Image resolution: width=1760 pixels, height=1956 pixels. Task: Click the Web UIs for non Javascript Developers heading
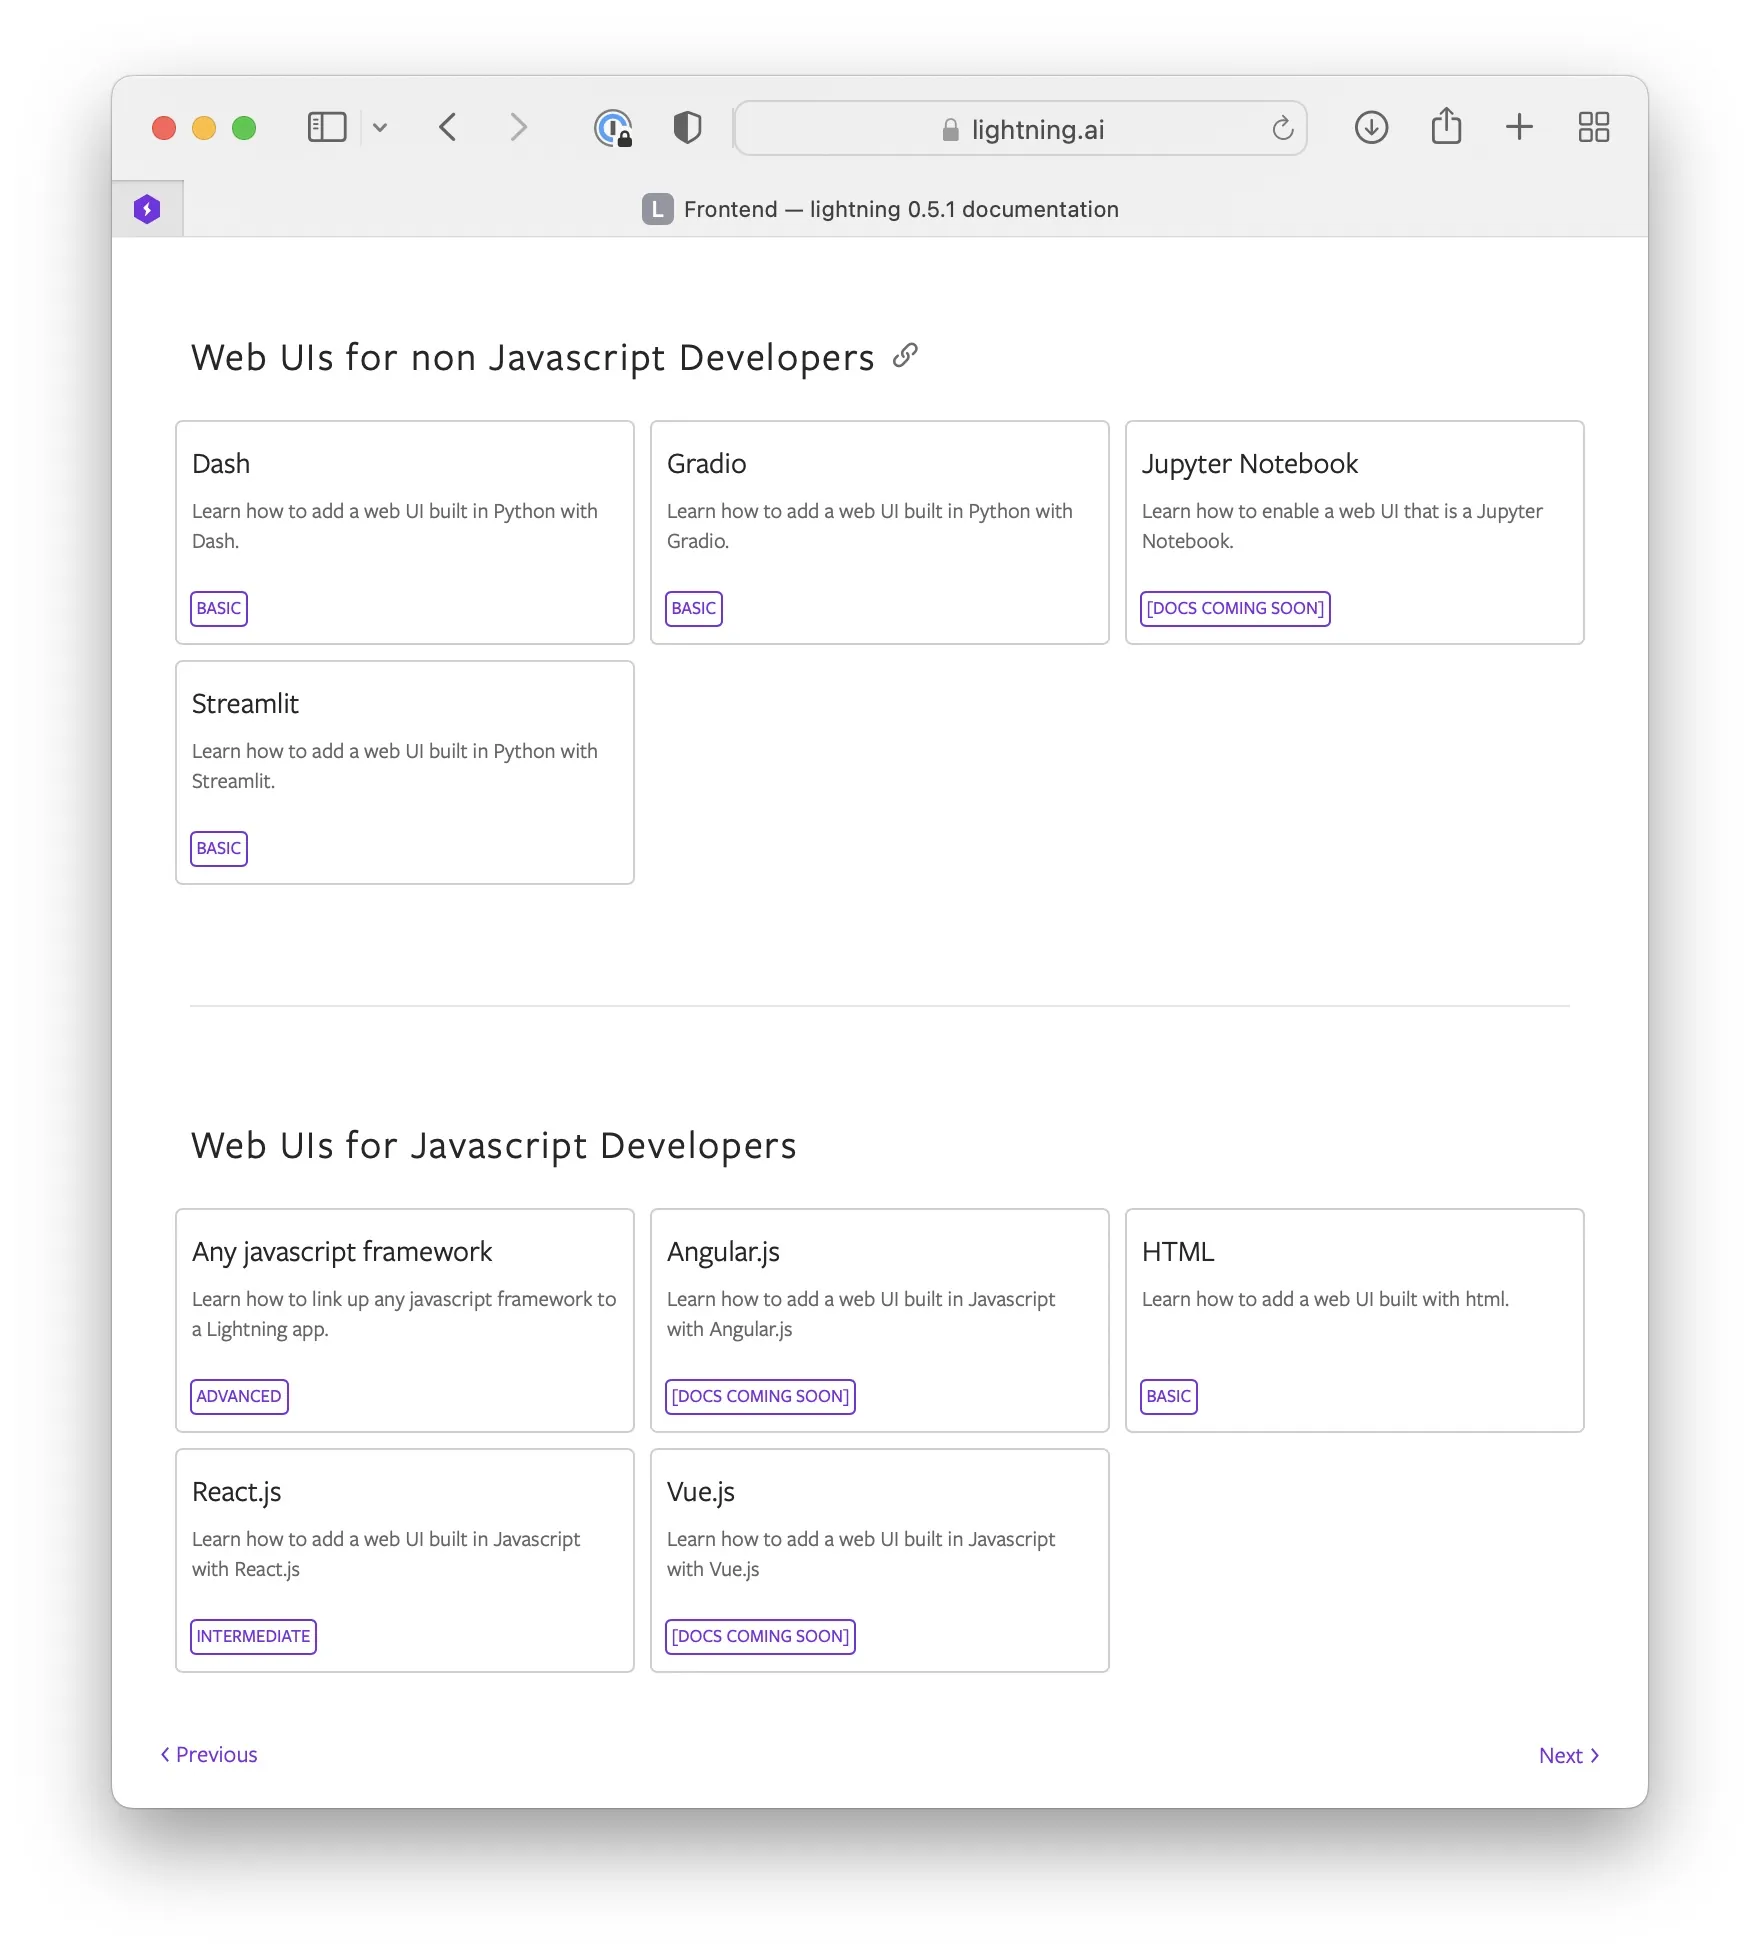(533, 358)
